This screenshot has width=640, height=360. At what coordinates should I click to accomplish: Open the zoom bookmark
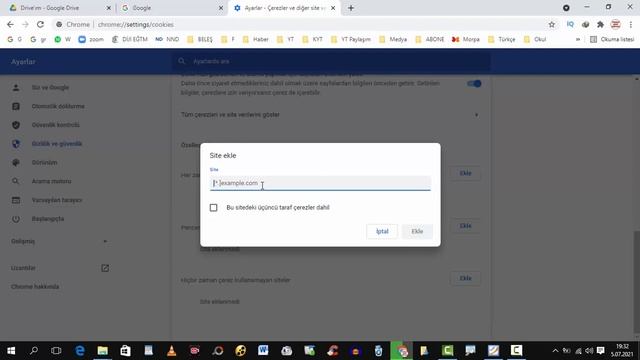click(x=91, y=39)
